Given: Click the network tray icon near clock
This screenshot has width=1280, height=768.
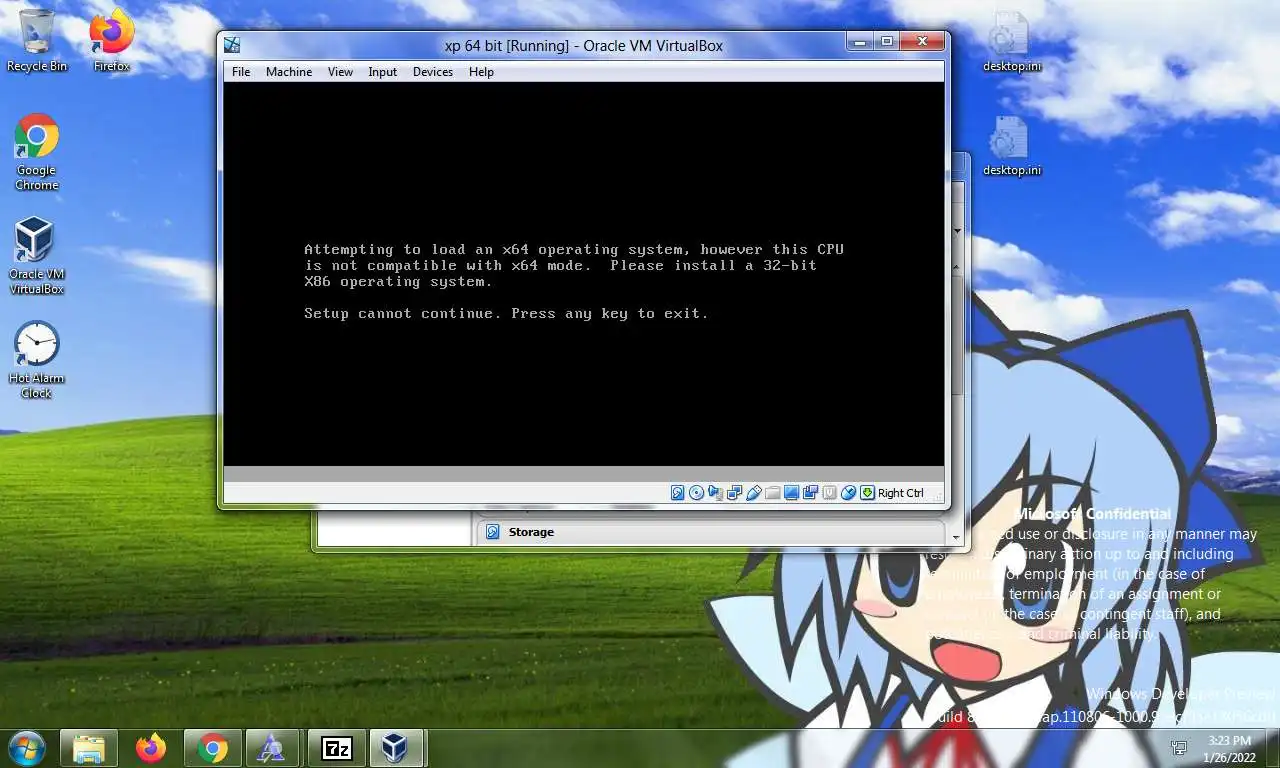Looking at the screenshot, I should (x=1179, y=747).
